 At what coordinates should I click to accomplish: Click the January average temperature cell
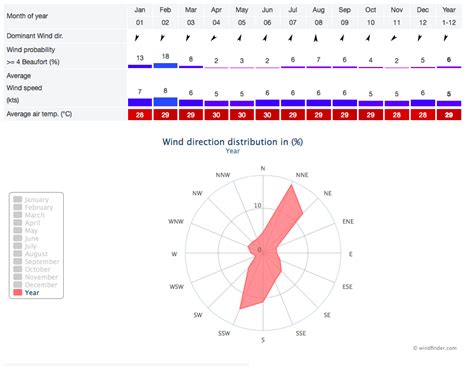[140, 115]
